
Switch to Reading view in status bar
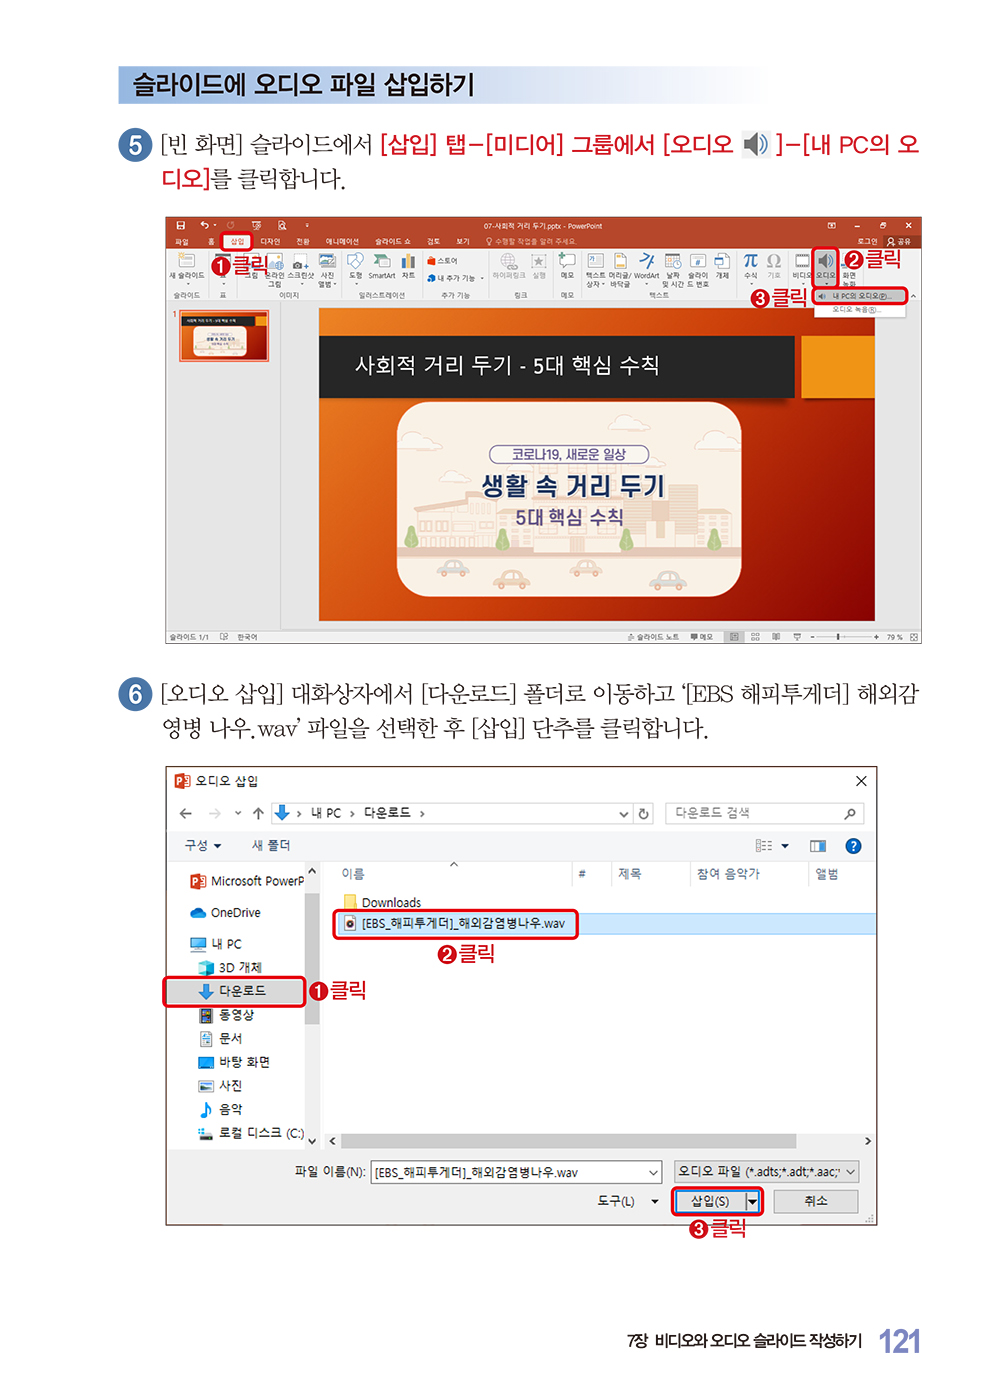[776, 637]
